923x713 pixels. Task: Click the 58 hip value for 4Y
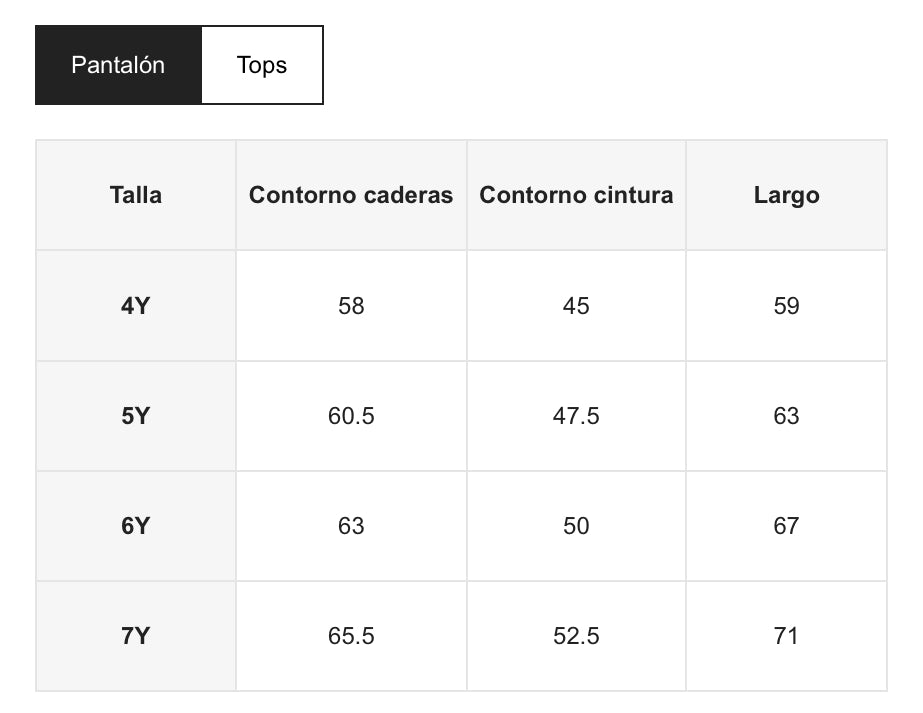click(351, 306)
